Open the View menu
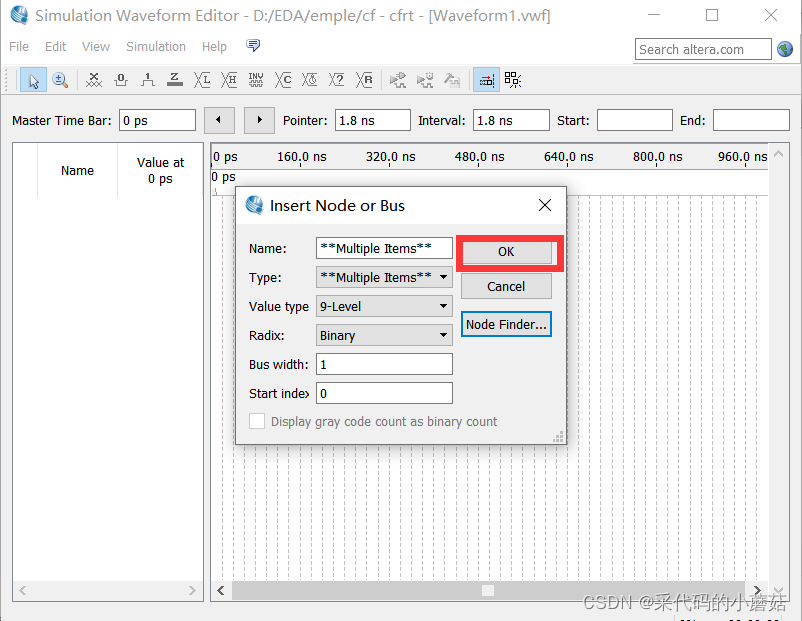Image resolution: width=802 pixels, height=621 pixels. (96, 47)
